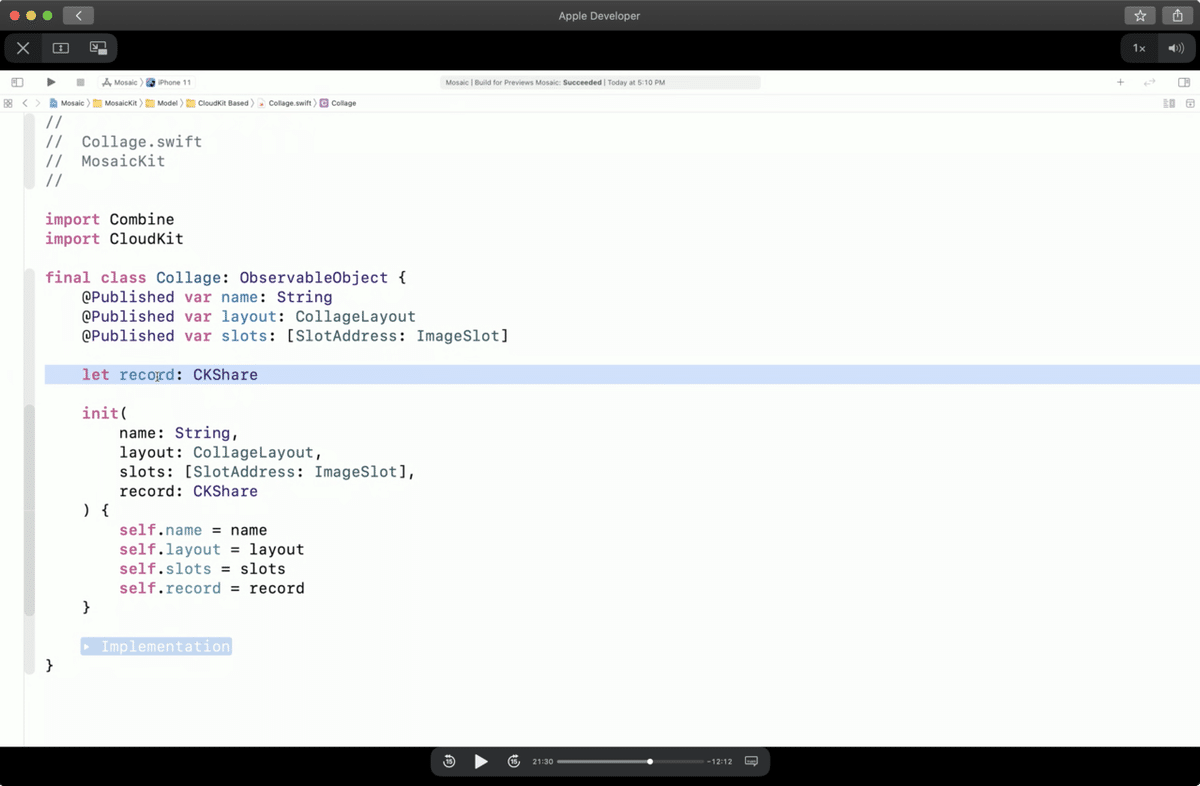Mute the video volume
Image resolution: width=1200 pixels, height=786 pixels.
point(1176,48)
